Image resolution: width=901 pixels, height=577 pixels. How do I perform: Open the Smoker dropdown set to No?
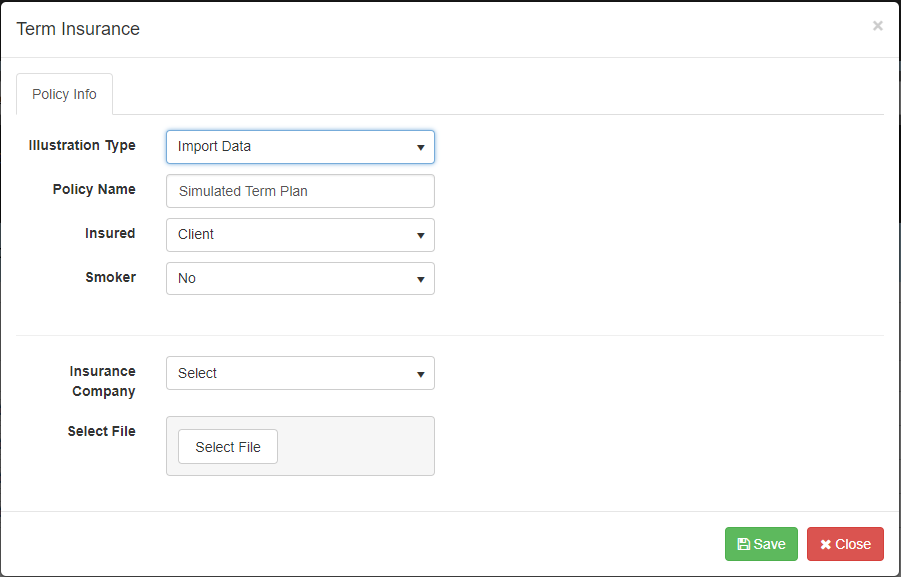pos(300,278)
